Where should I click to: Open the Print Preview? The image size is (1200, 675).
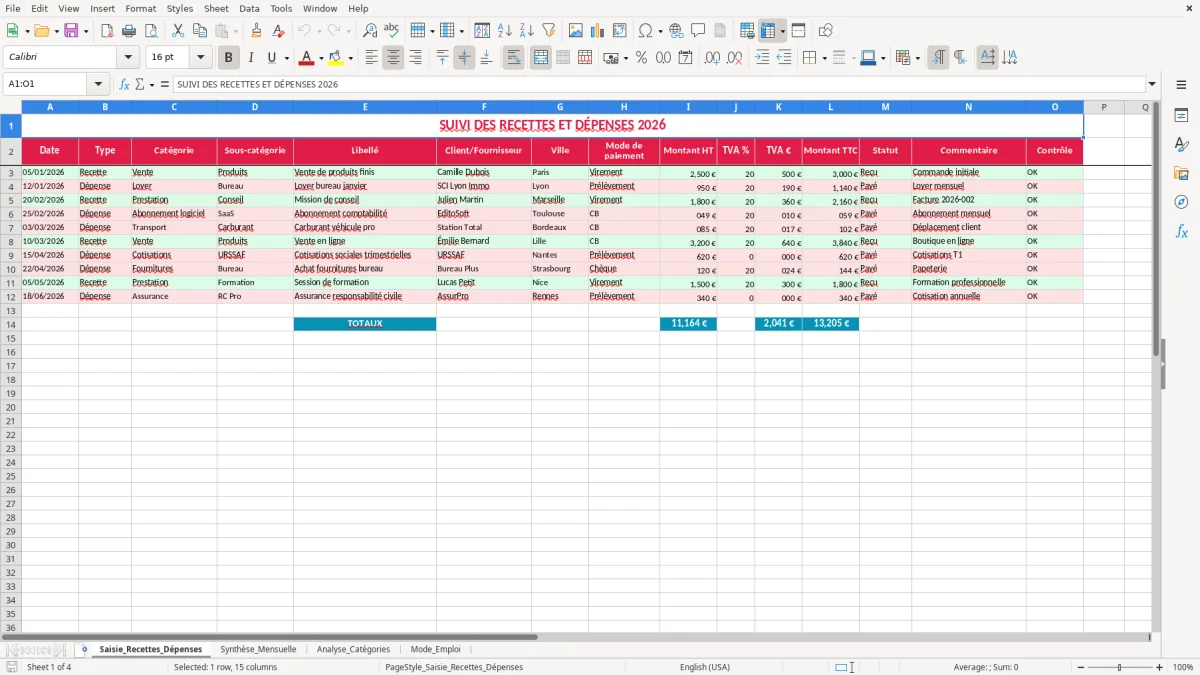(x=150, y=31)
